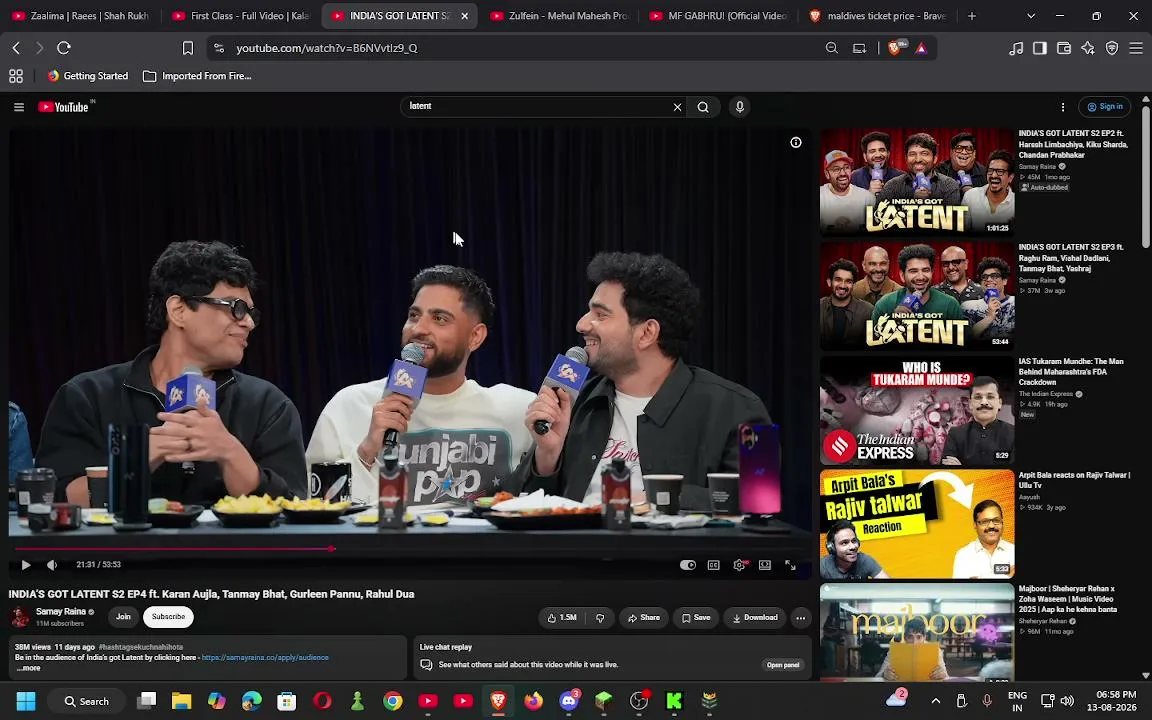Open Brave VPN shield icon
Viewport: 1152px width, 720px height.
1112,48
